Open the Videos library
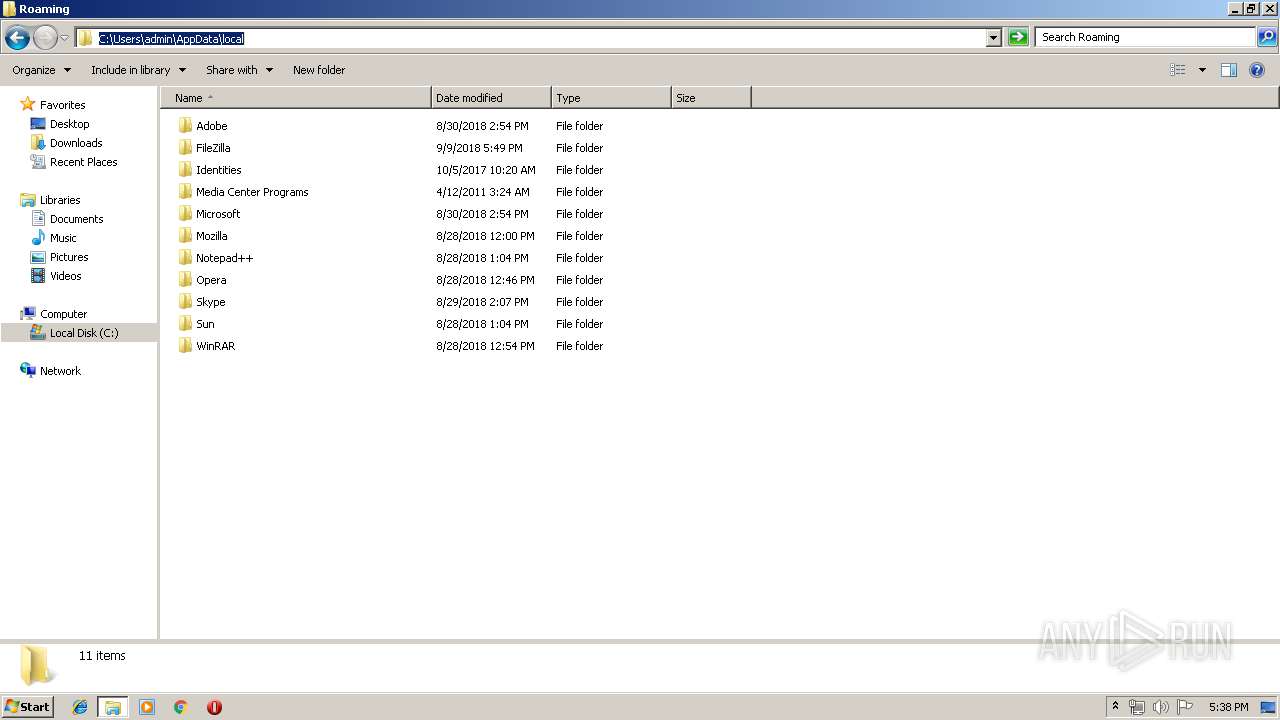 [x=65, y=276]
